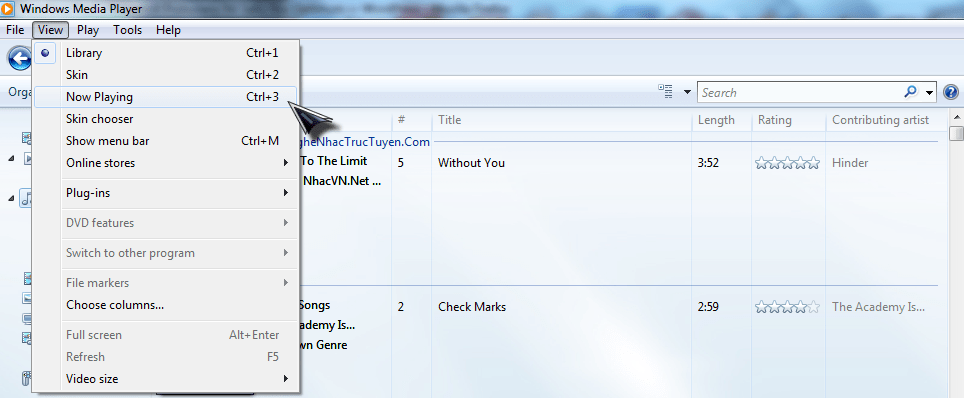Close the View menu
This screenshot has width=964, height=398.
(x=50, y=30)
